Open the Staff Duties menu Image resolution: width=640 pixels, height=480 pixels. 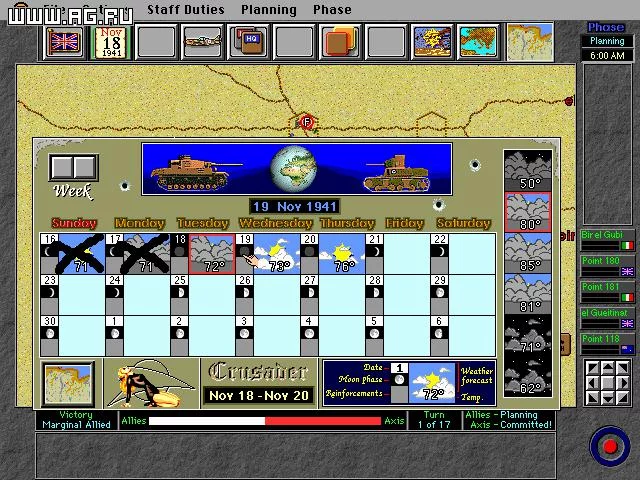click(x=186, y=10)
